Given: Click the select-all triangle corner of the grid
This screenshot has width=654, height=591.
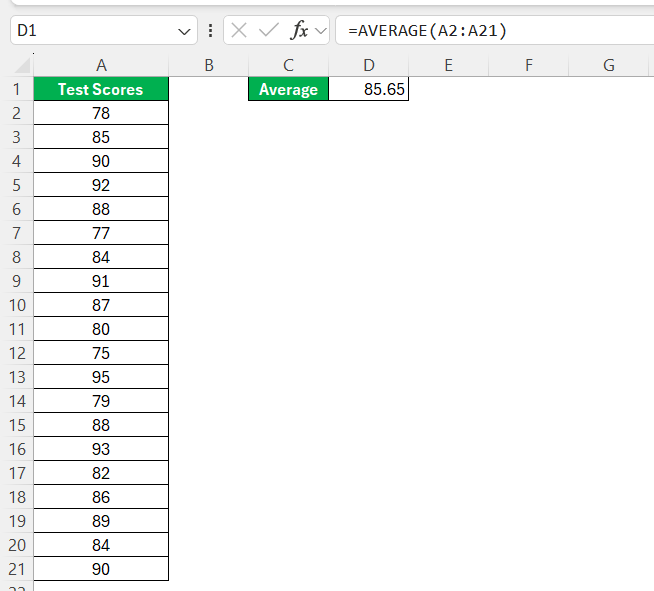Looking at the screenshot, I should click(x=22, y=66).
